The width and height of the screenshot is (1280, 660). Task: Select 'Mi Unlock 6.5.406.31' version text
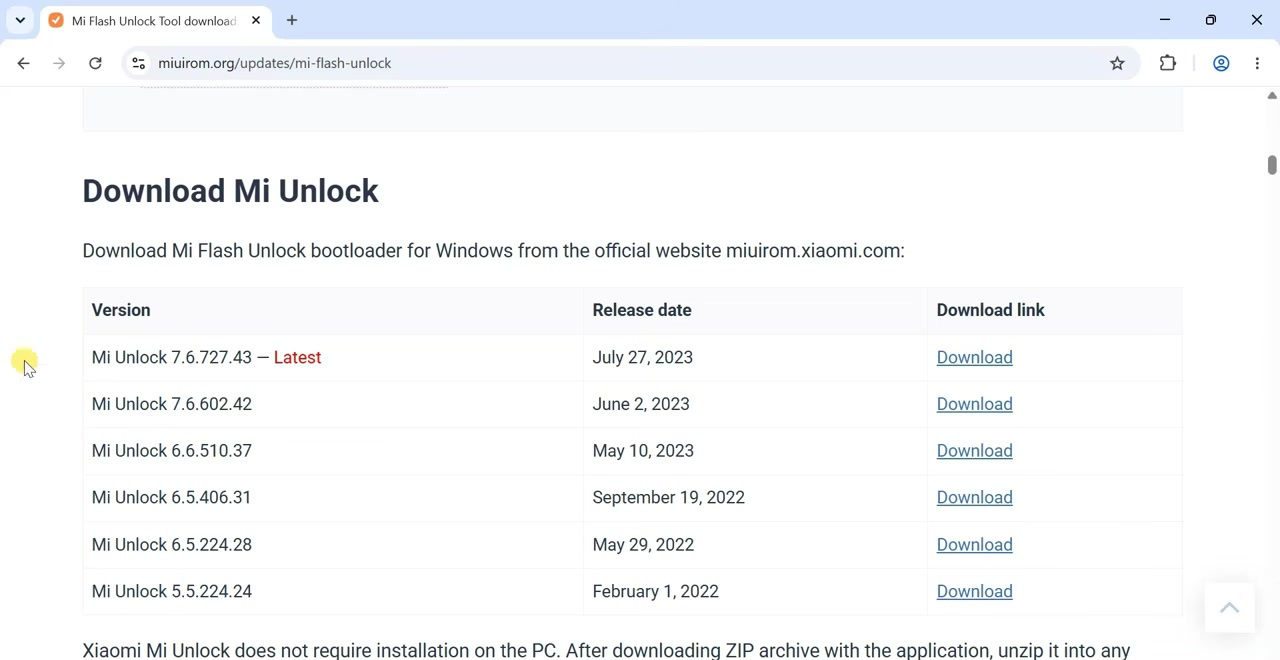171,497
